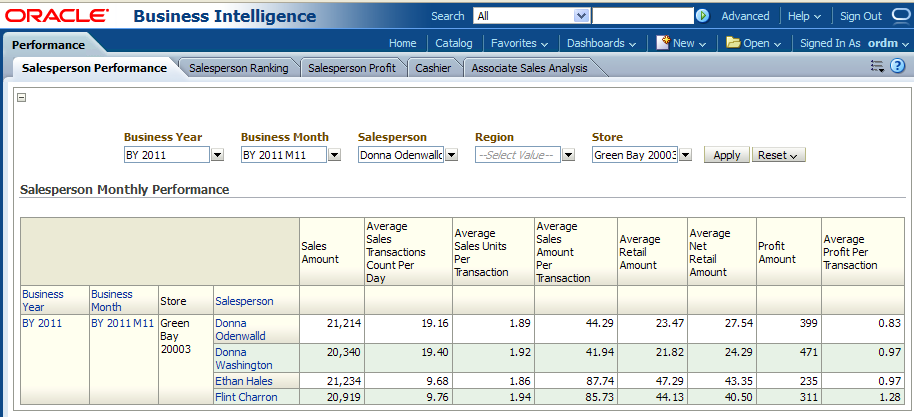Click the New document icon

coord(663,43)
